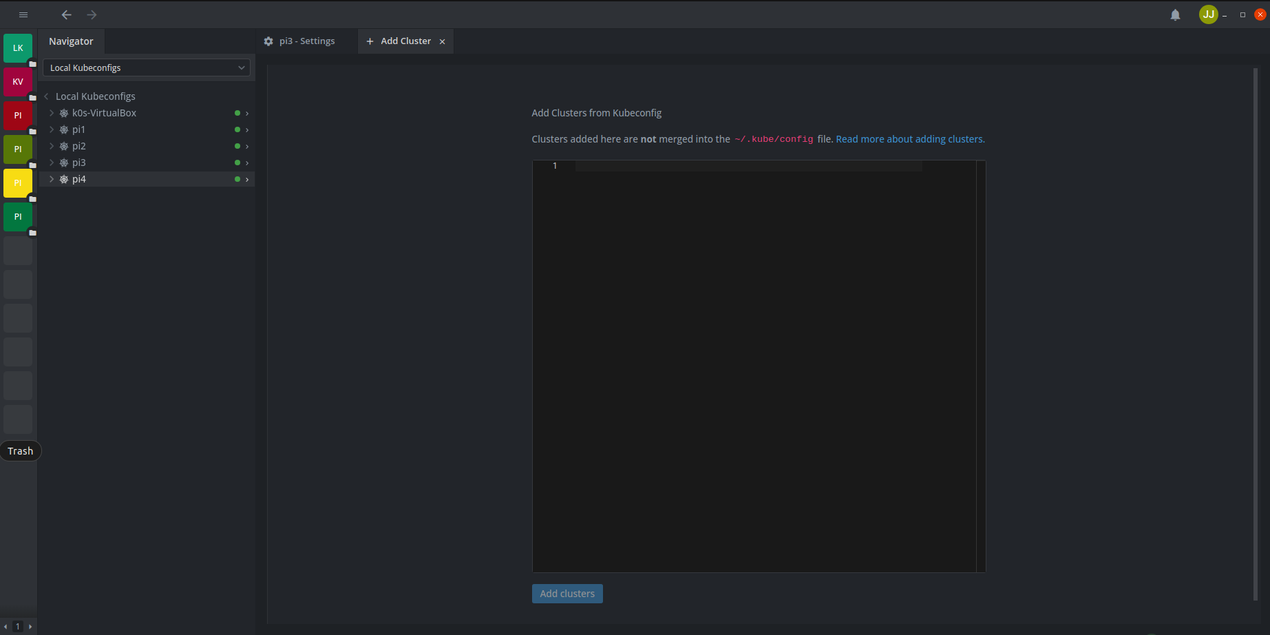Open the hamburger menu in the top bar

[x=23, y=15]
